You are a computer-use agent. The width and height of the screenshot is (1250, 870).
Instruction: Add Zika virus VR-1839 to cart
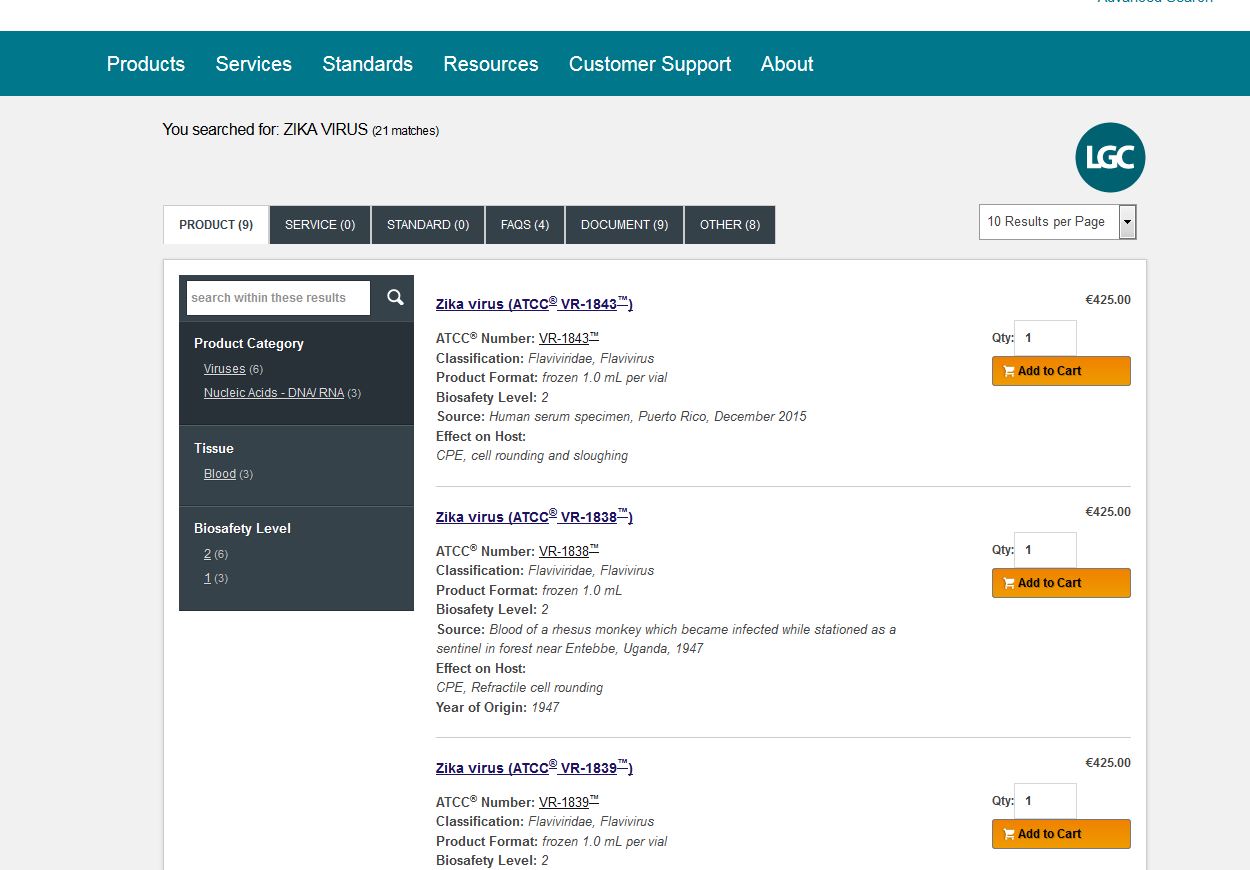[1061, 834]
